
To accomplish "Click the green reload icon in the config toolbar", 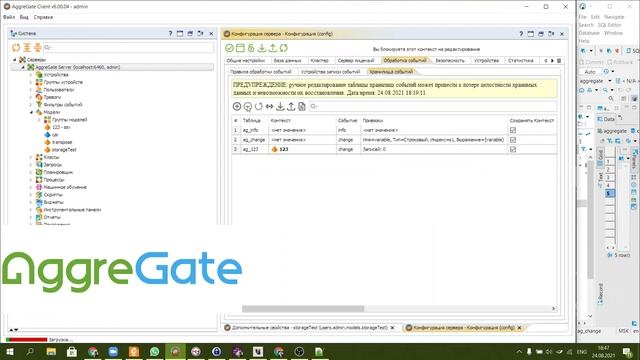I will point(284,48).
